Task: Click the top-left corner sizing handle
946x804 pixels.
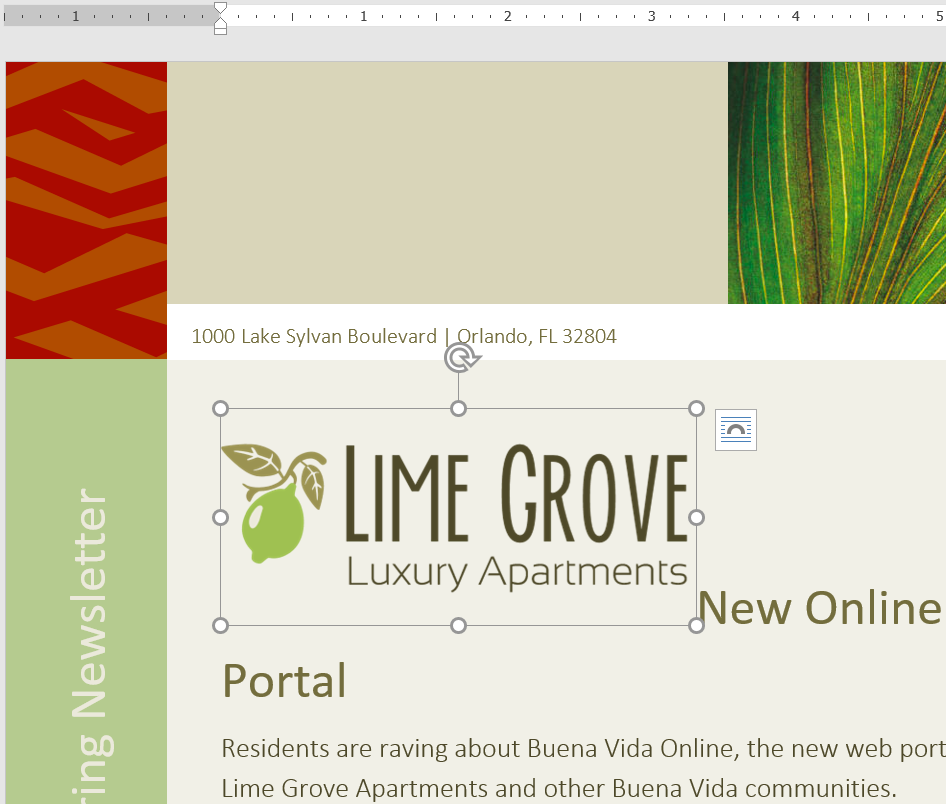Action: (x=220, y=408)
